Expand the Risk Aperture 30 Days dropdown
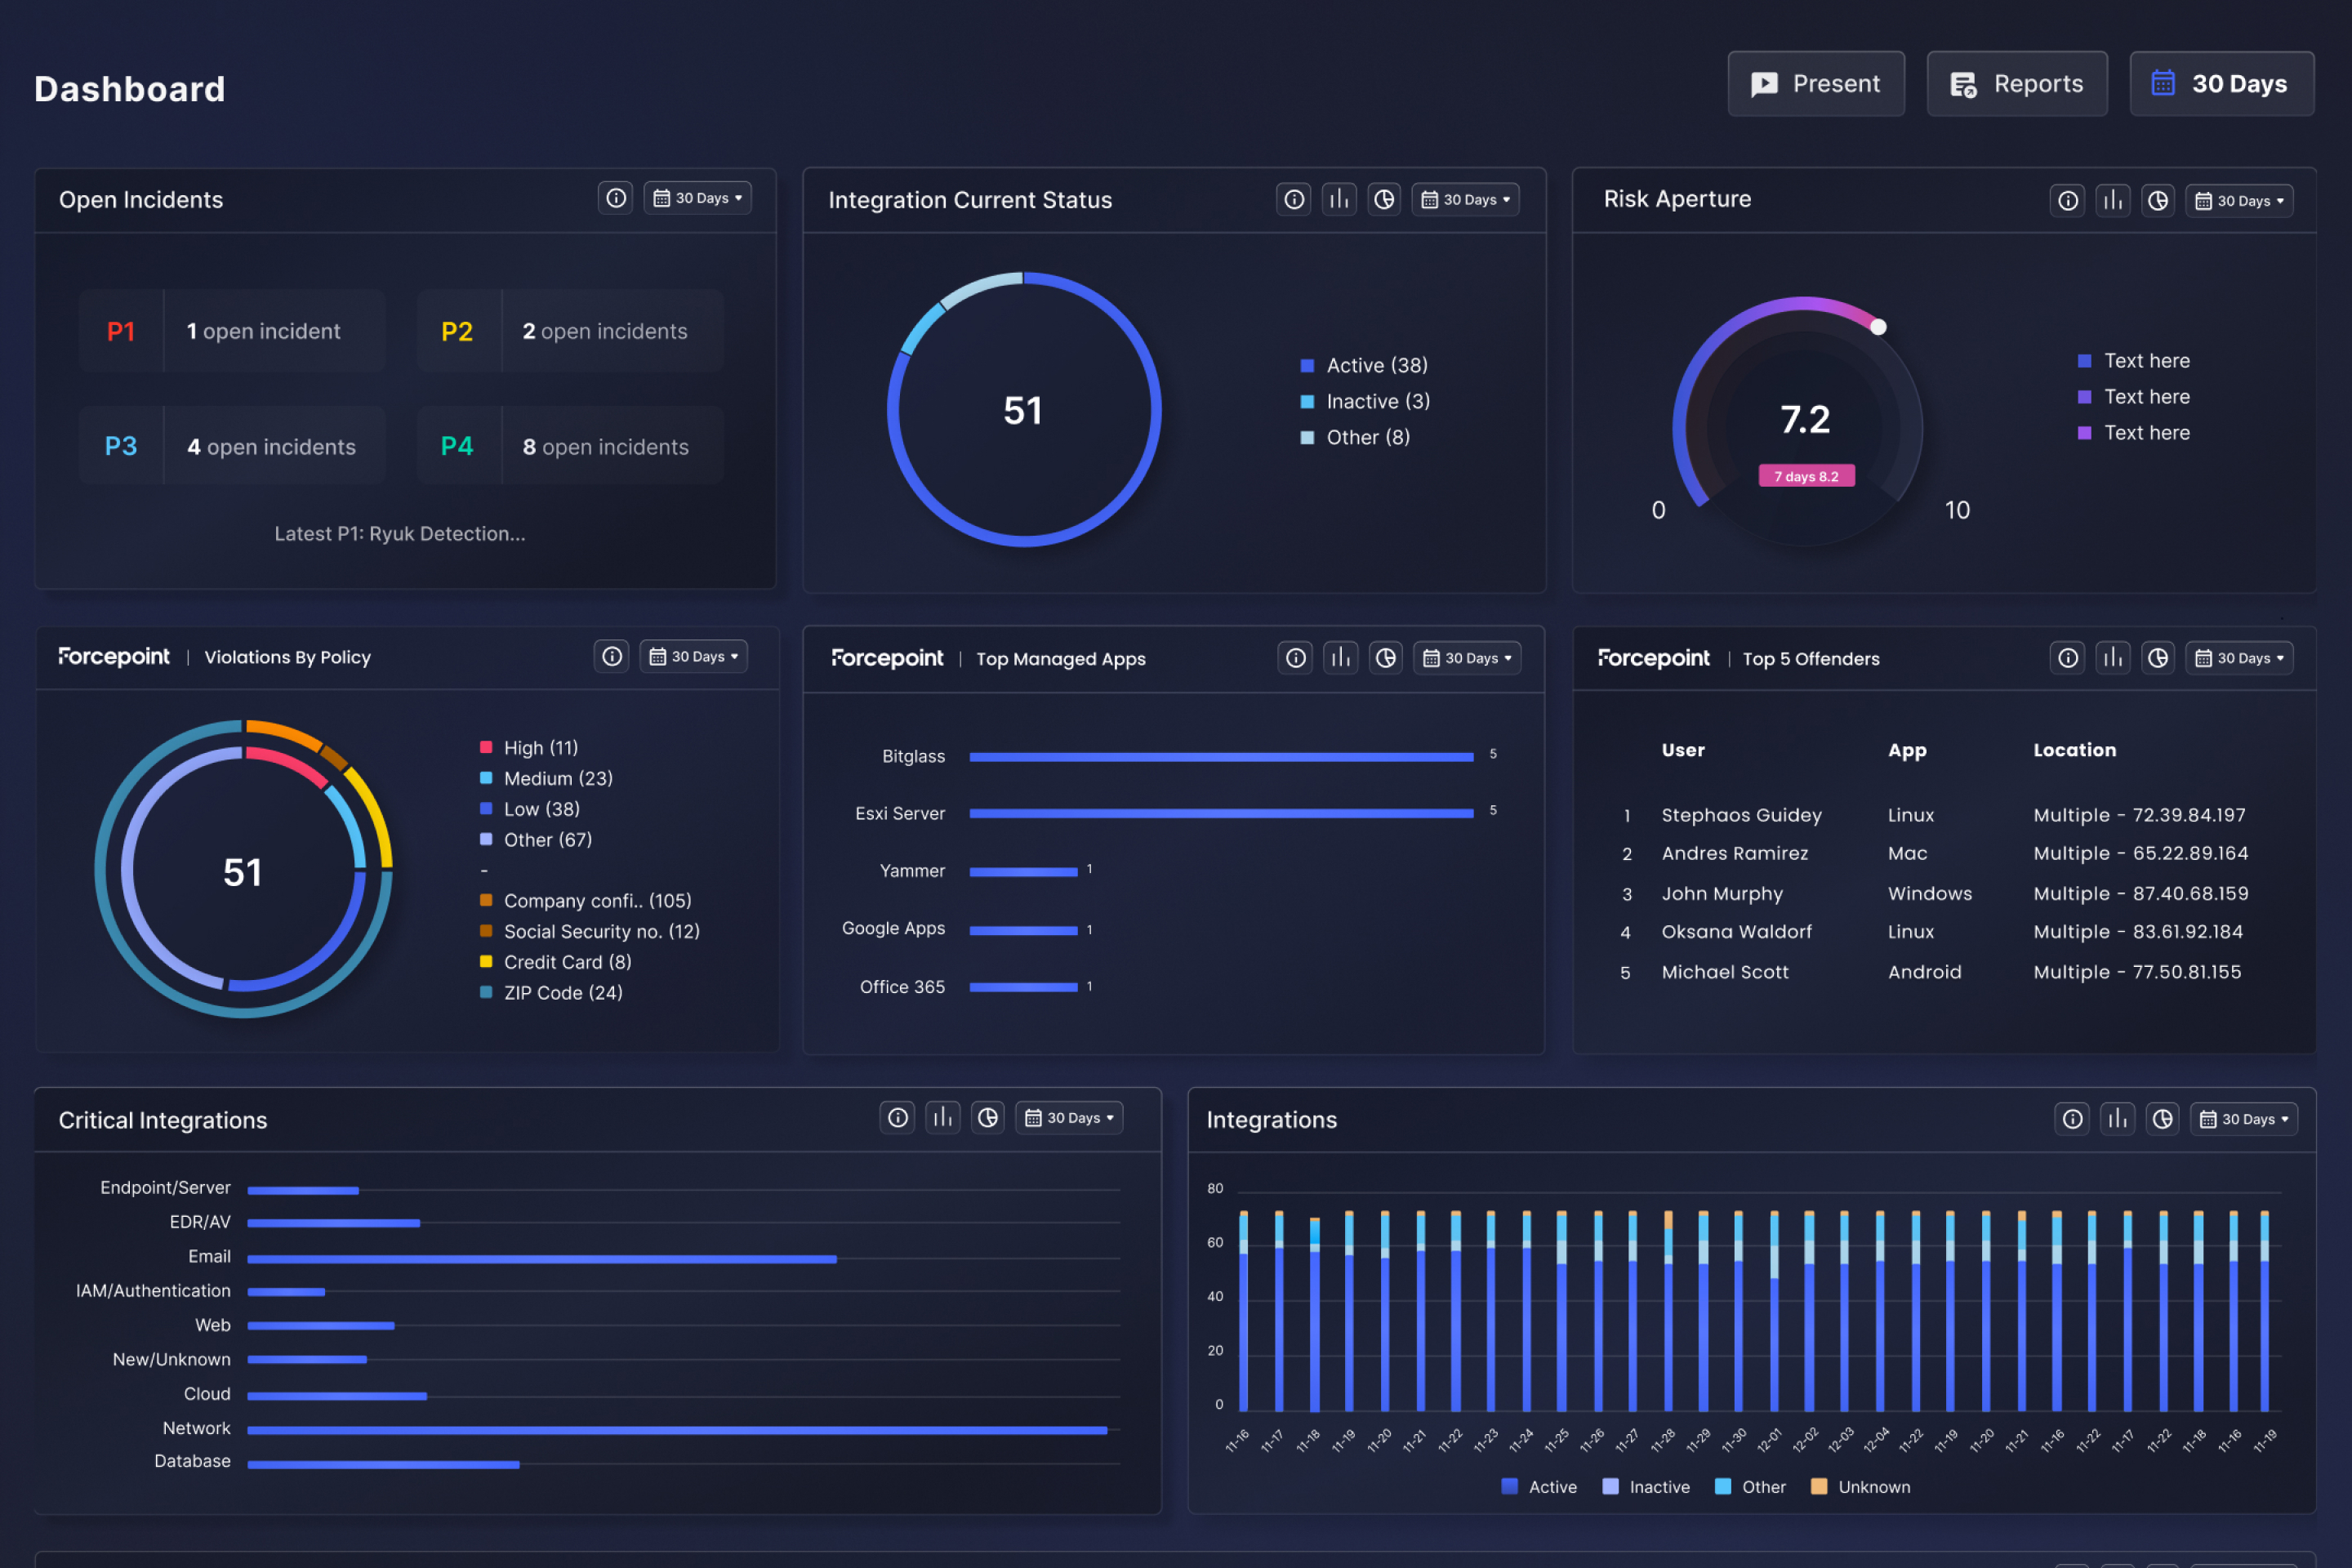Screen dimensions: 2352x1568 tap(2239, 200)
